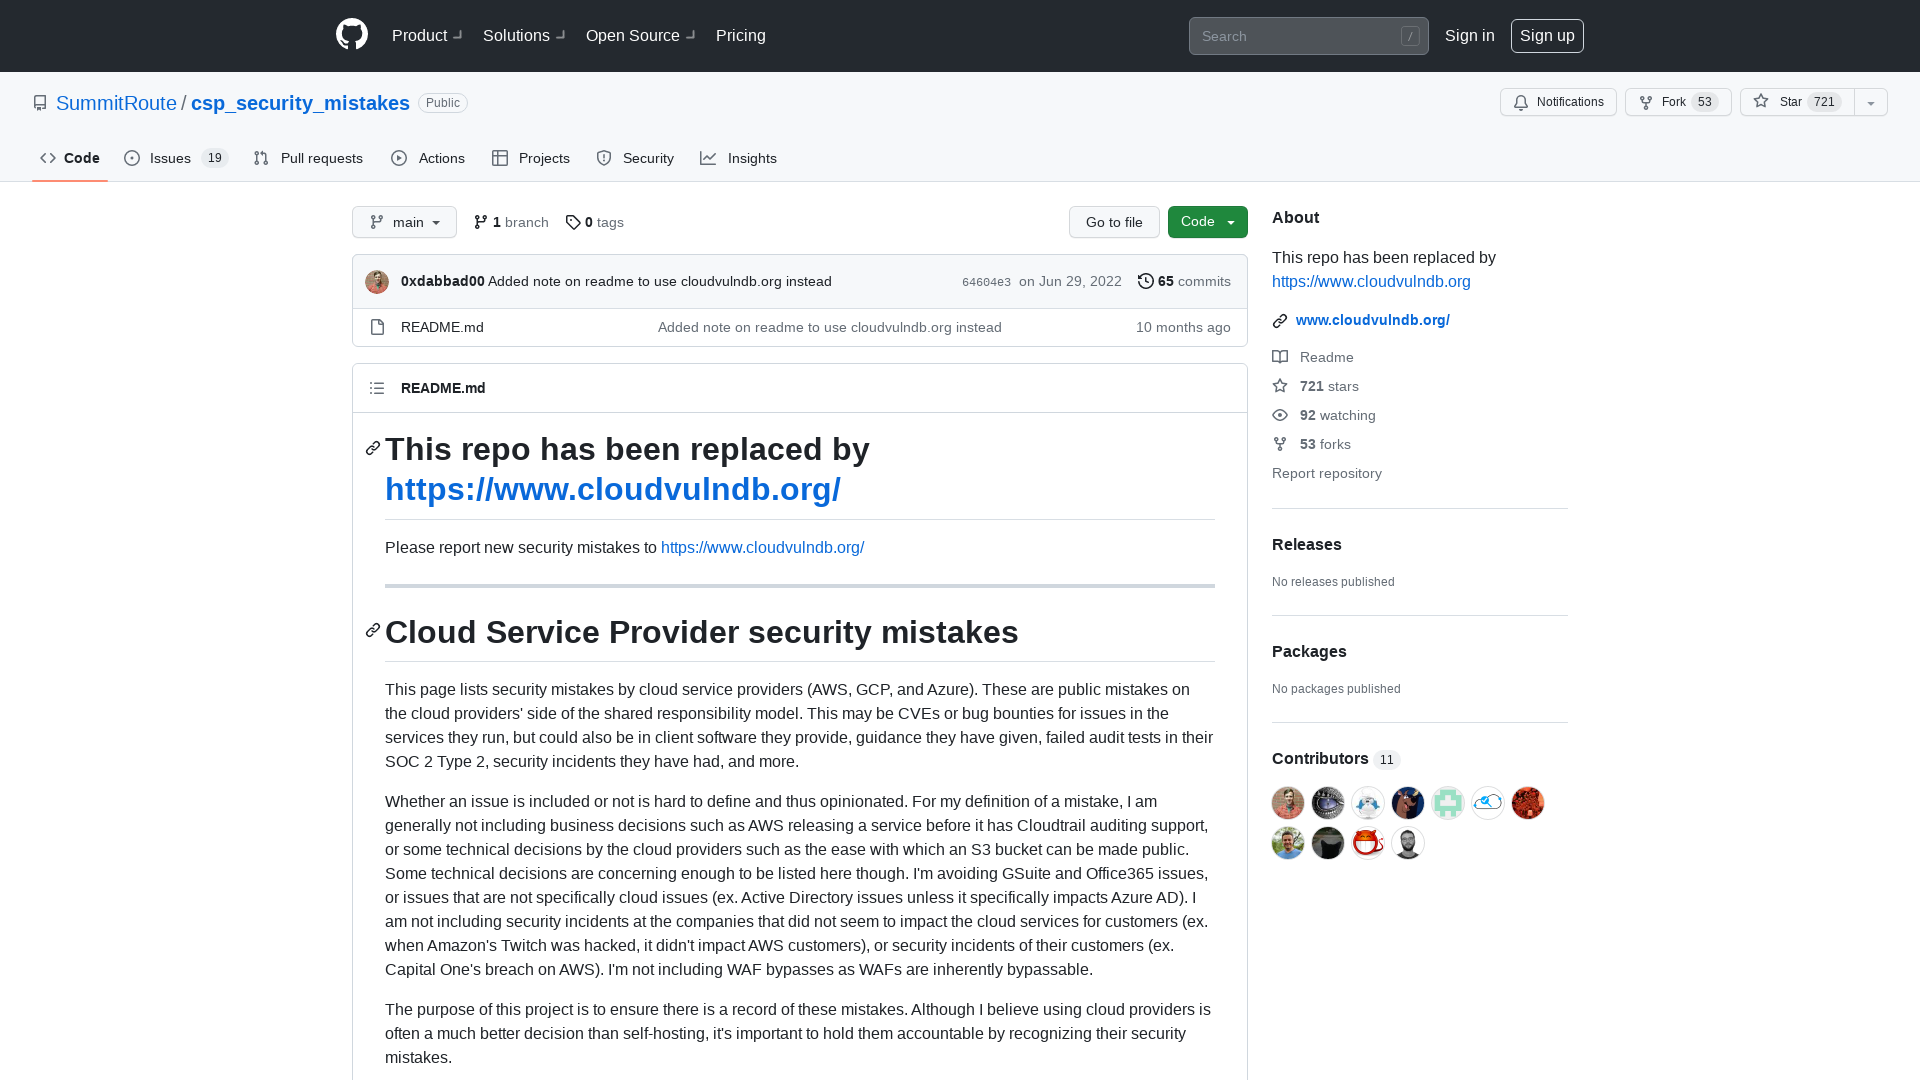This screenshot has width=1920, height=1080.
Task: Open the Contributors 11 heading link
Action: click(1335, 759)
